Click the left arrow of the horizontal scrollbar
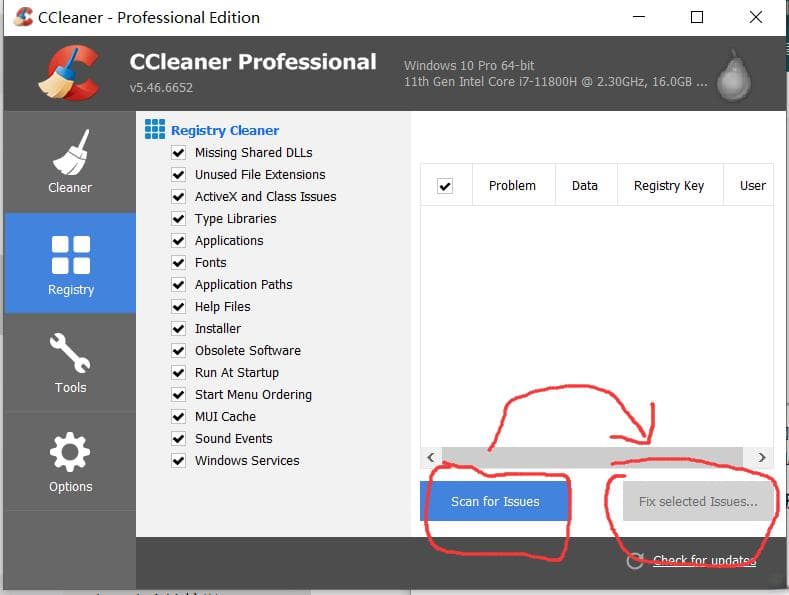Image resolution: width=789 pixels, height=595 pixels. pos(431,457)
